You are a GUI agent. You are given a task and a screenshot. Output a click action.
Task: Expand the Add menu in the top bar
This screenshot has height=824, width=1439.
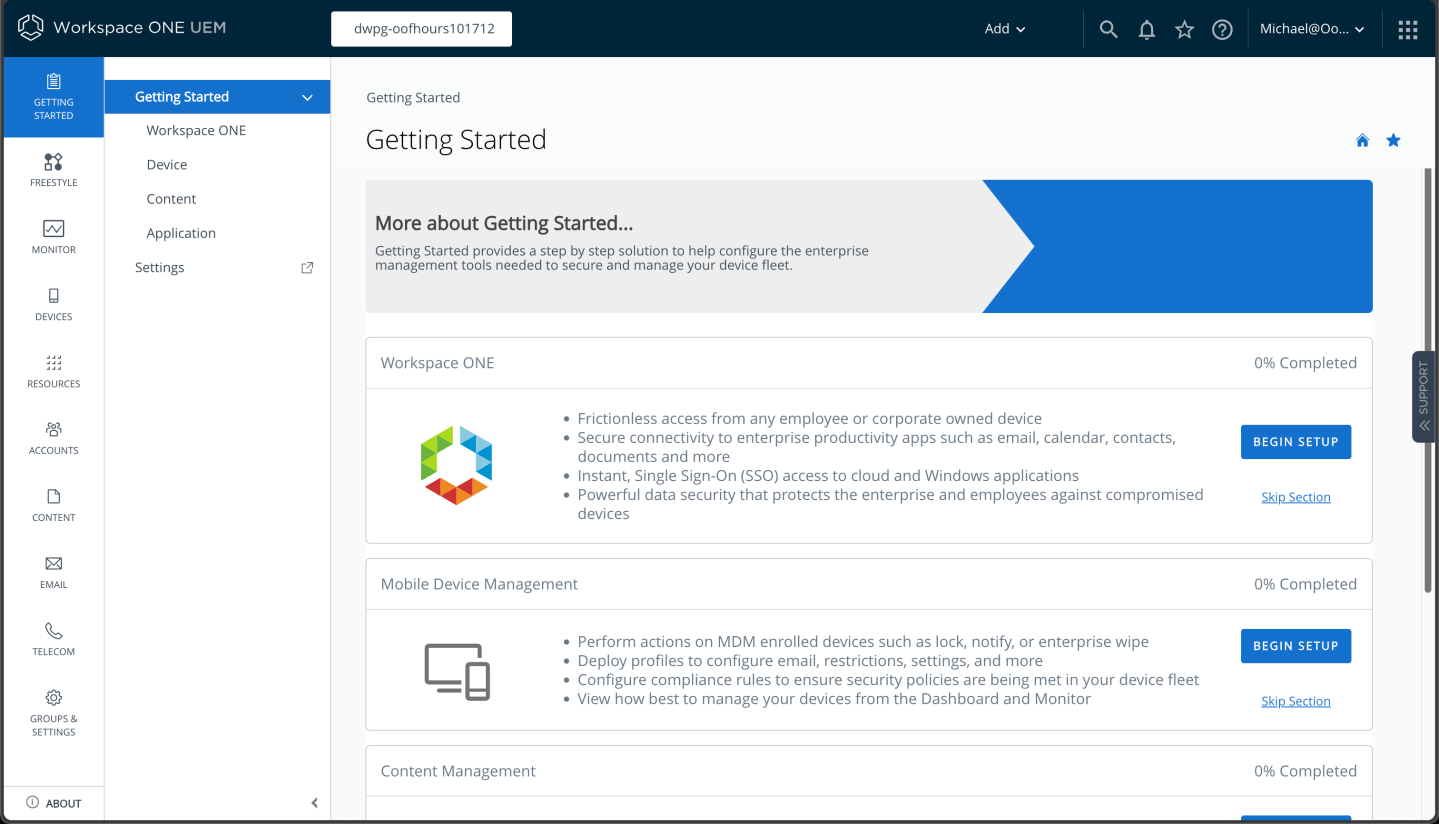point(1005,29)
